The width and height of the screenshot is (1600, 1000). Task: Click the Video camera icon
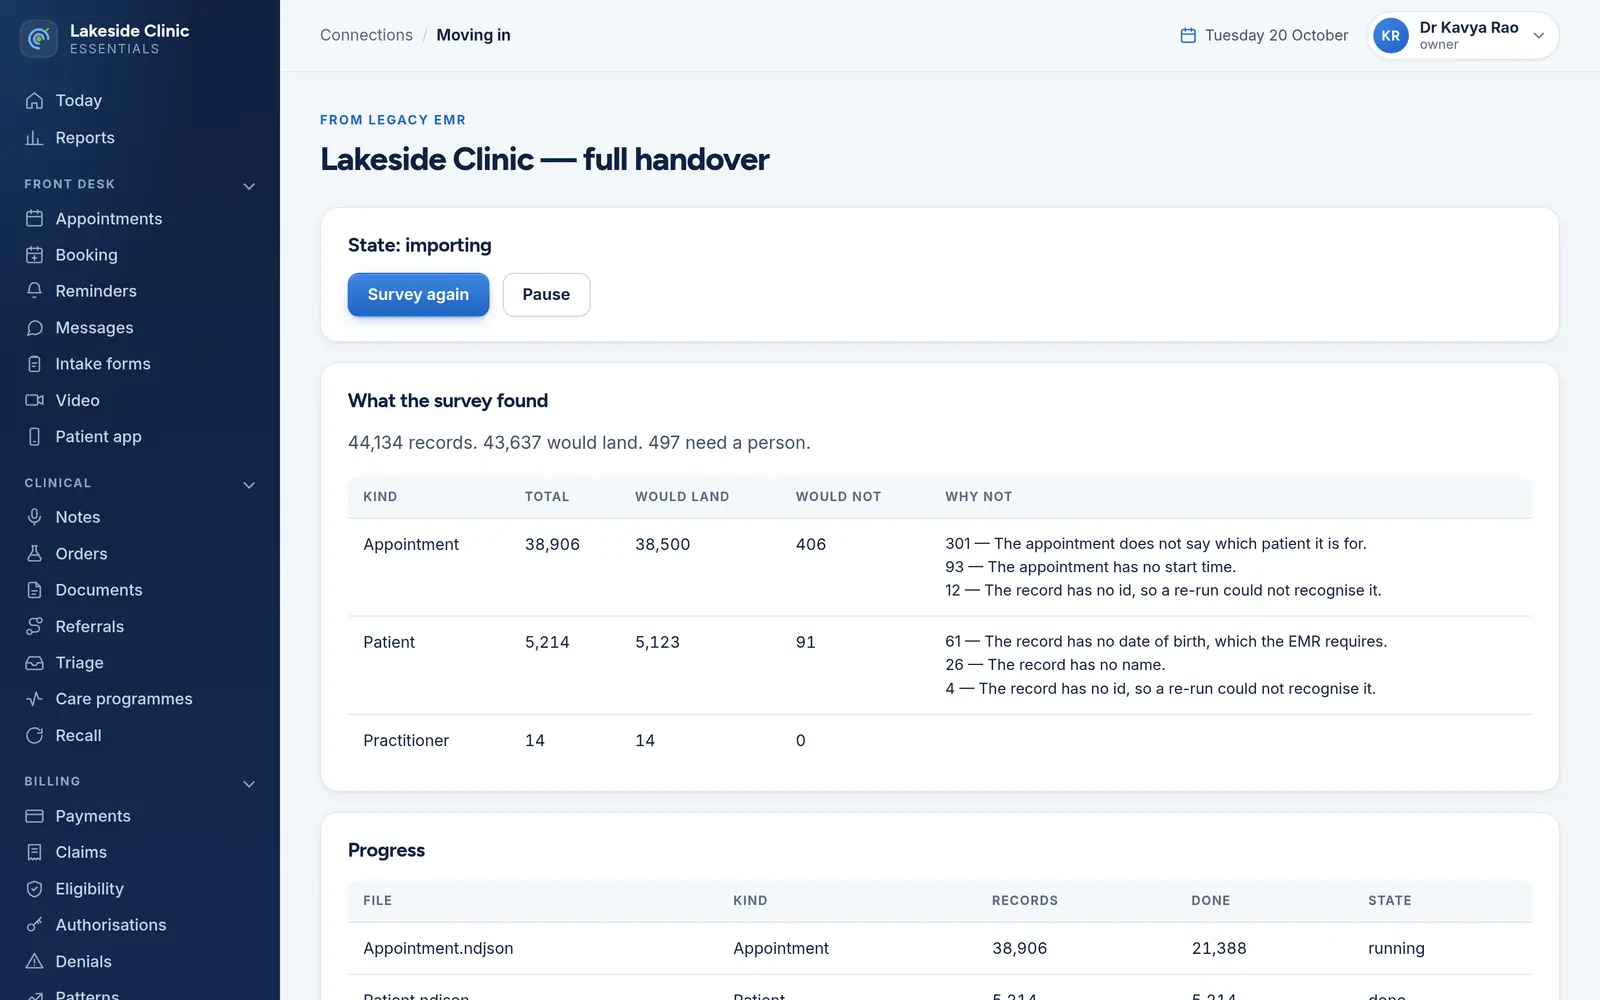[34, 400]
